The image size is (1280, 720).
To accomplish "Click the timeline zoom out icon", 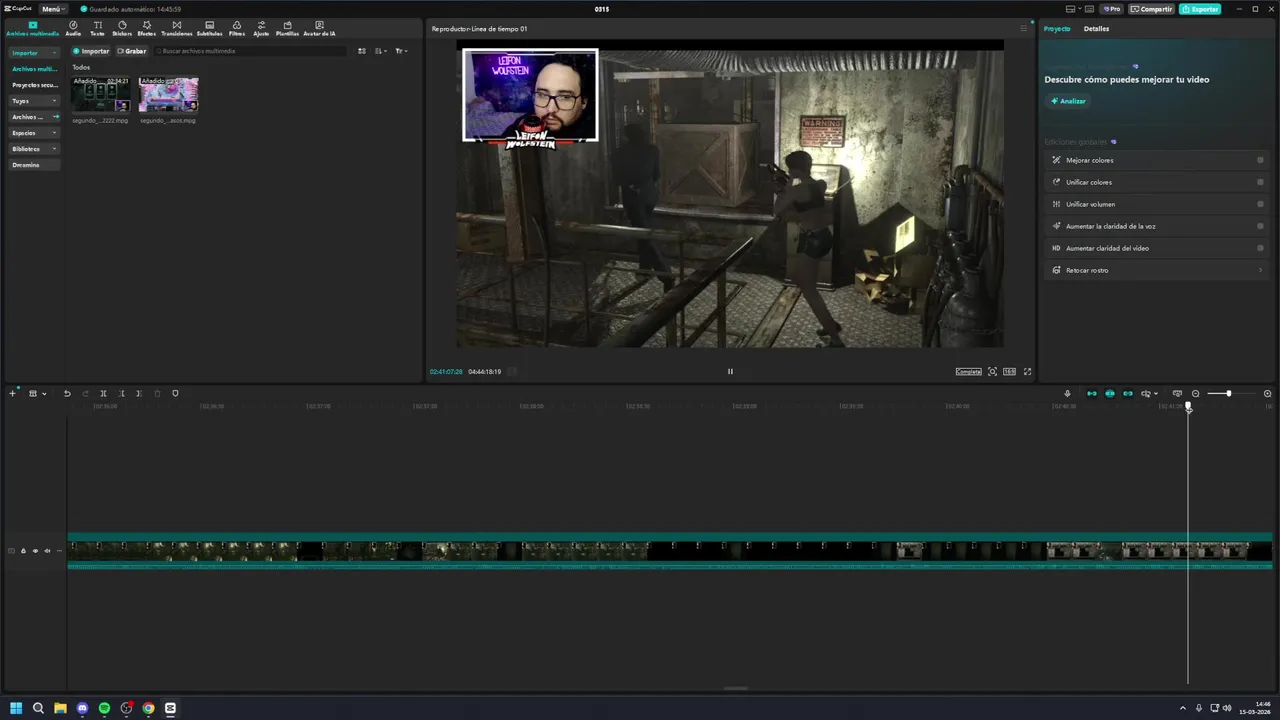I will pyautogui.click(x=1195, y=394).
